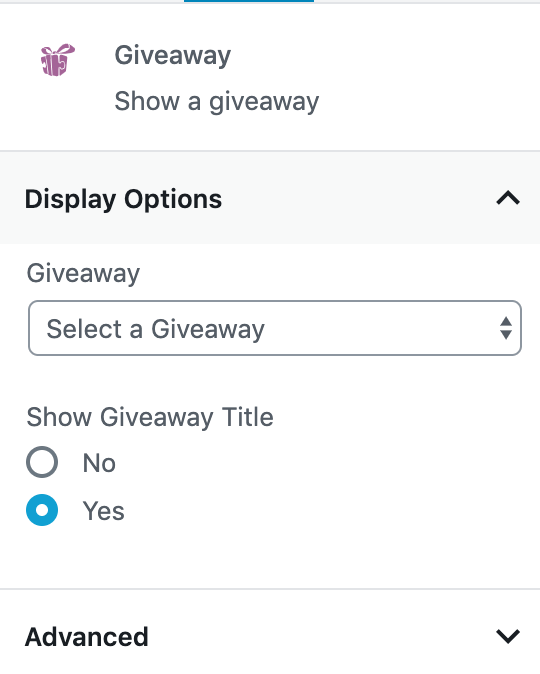Click the Giveaway label above the dropdown
540x674 pixels.
83,273
